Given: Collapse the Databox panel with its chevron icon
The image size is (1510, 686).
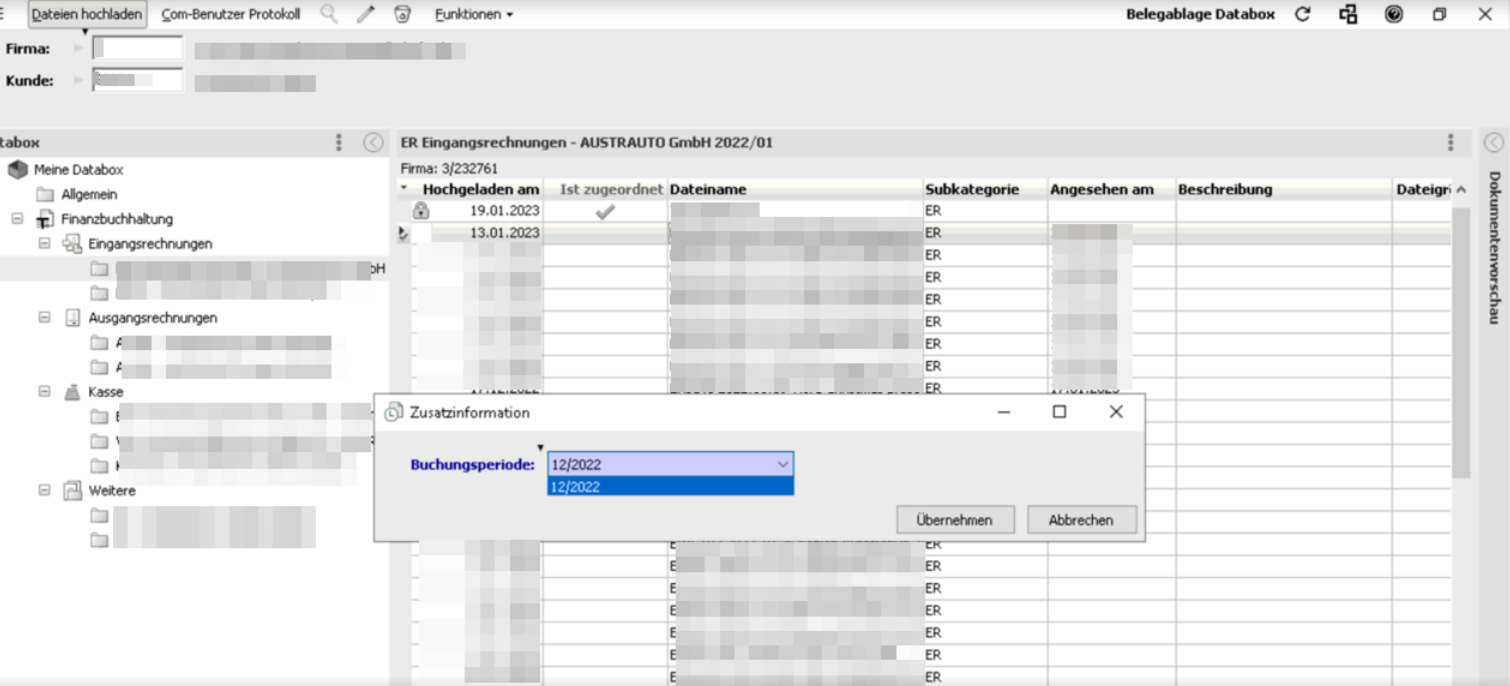Looking at the screenshot, I should [x=374, y=142].
